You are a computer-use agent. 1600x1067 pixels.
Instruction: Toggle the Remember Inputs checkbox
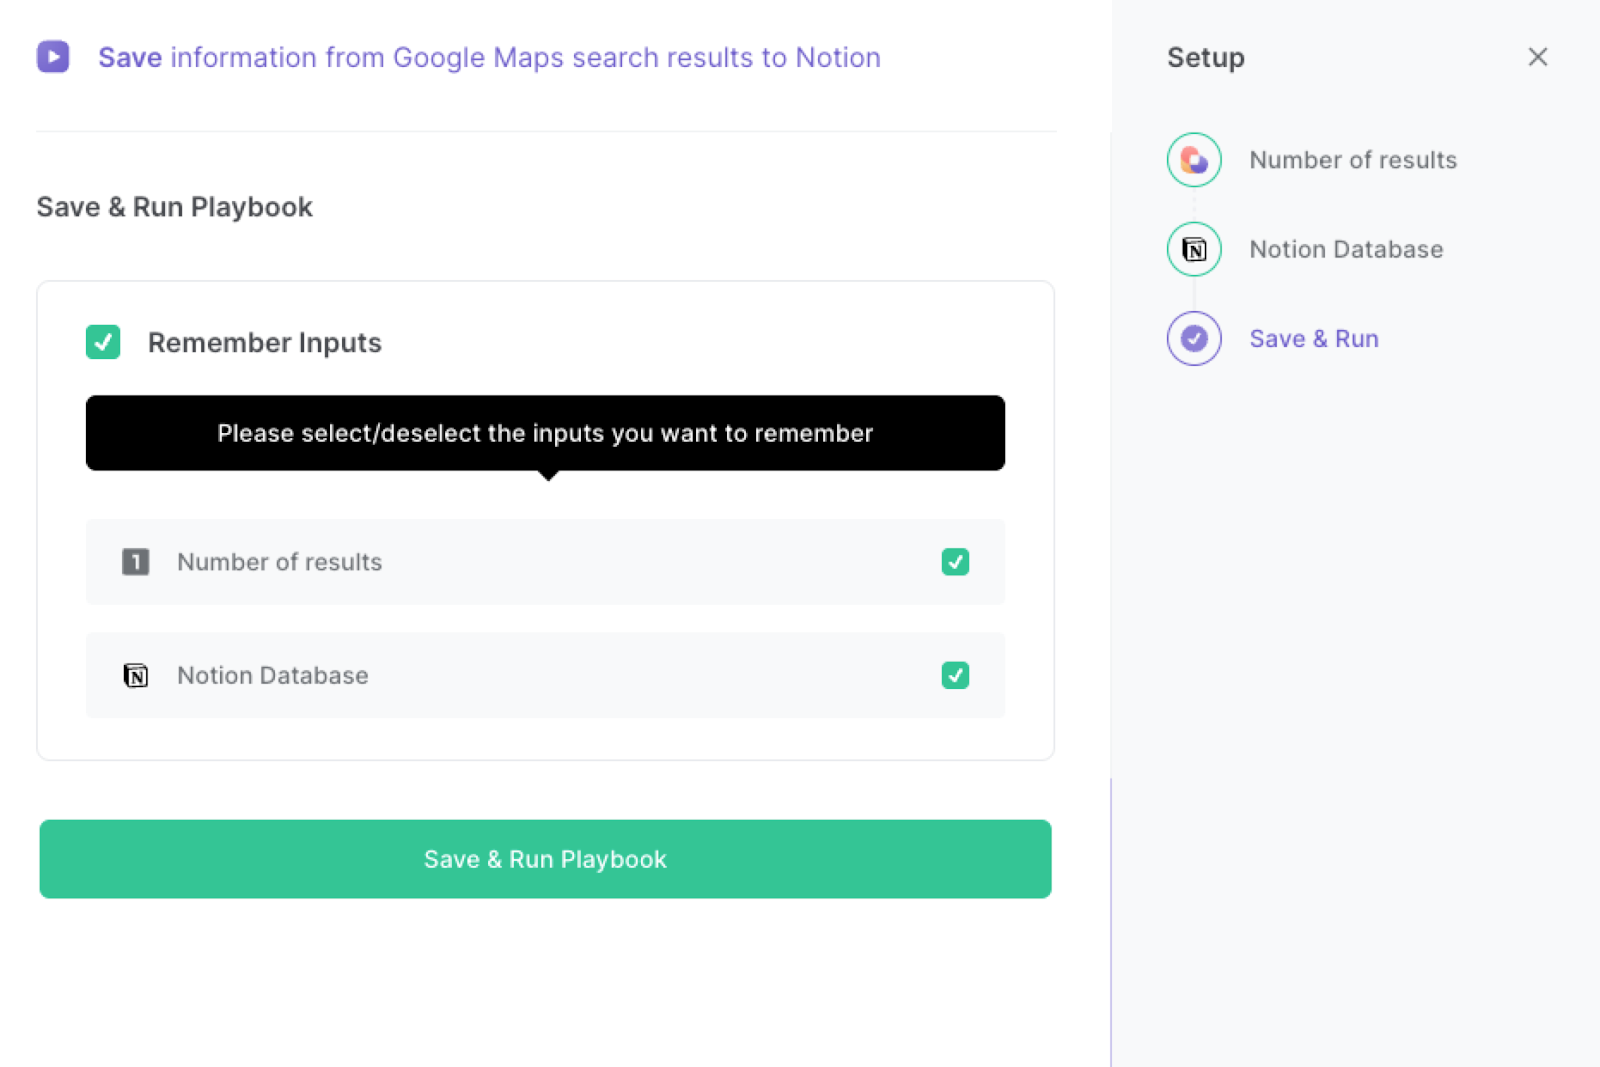[103, 342]
